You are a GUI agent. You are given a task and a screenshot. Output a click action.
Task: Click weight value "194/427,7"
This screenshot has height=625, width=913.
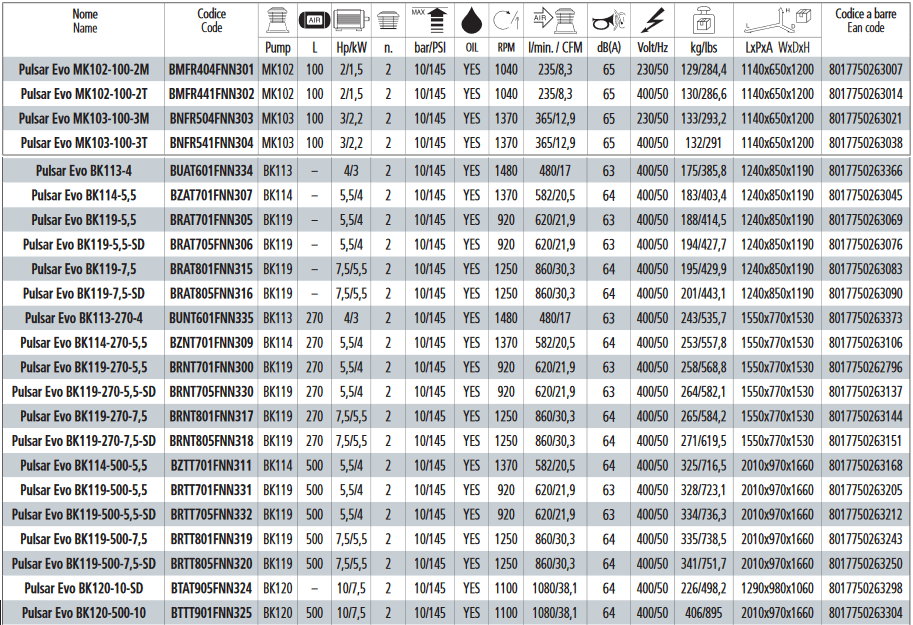tap(703, 245)
